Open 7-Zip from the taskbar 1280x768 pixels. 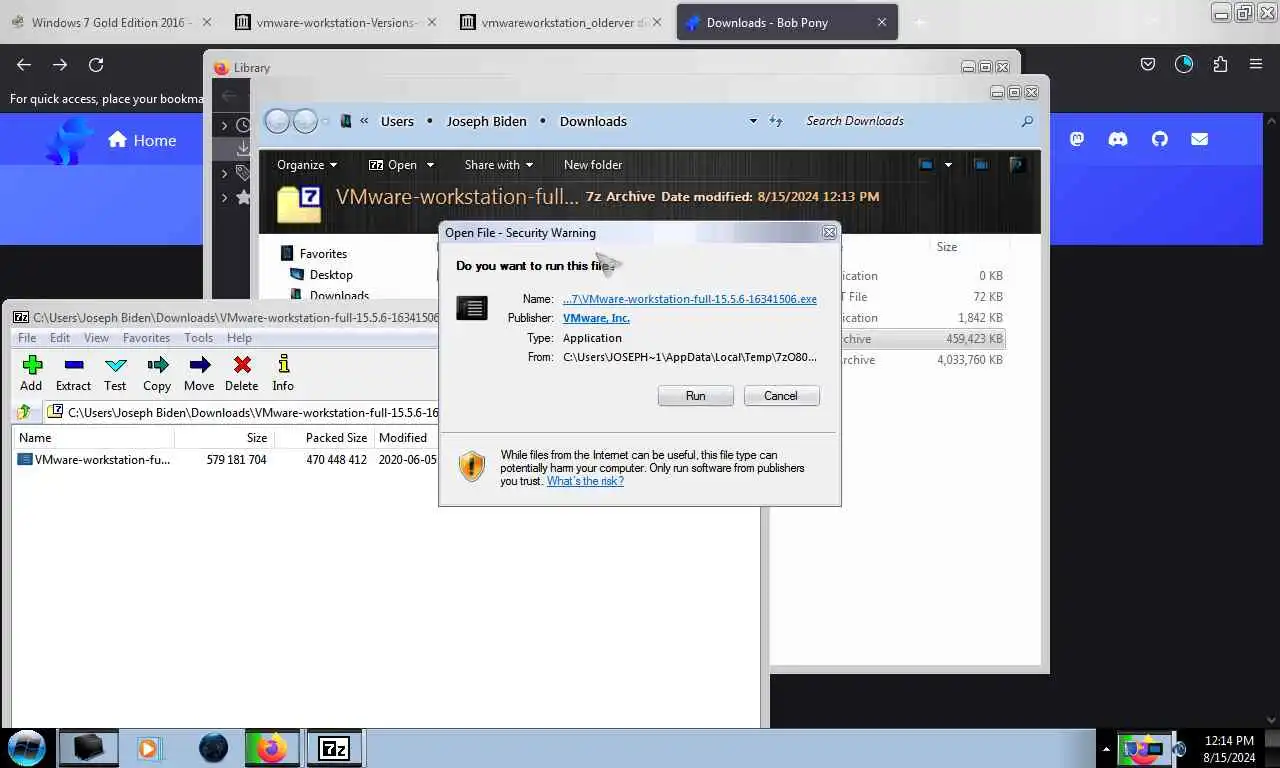(x=333, y=747)
